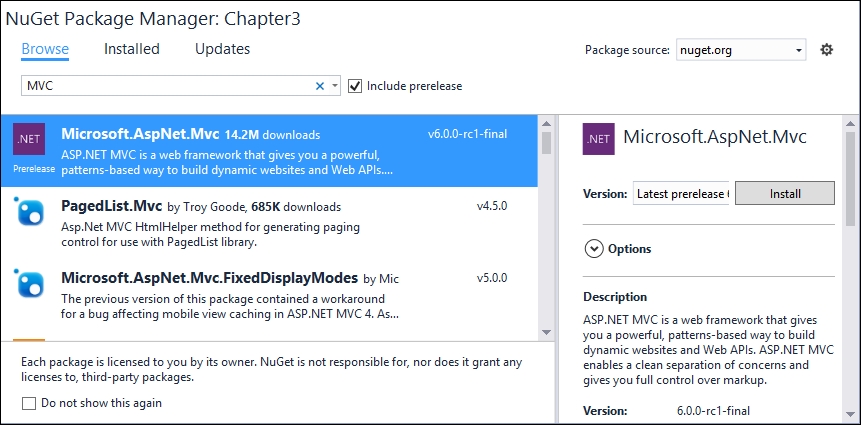
Task: Click into the MVC search field
Action: point(167,86)
